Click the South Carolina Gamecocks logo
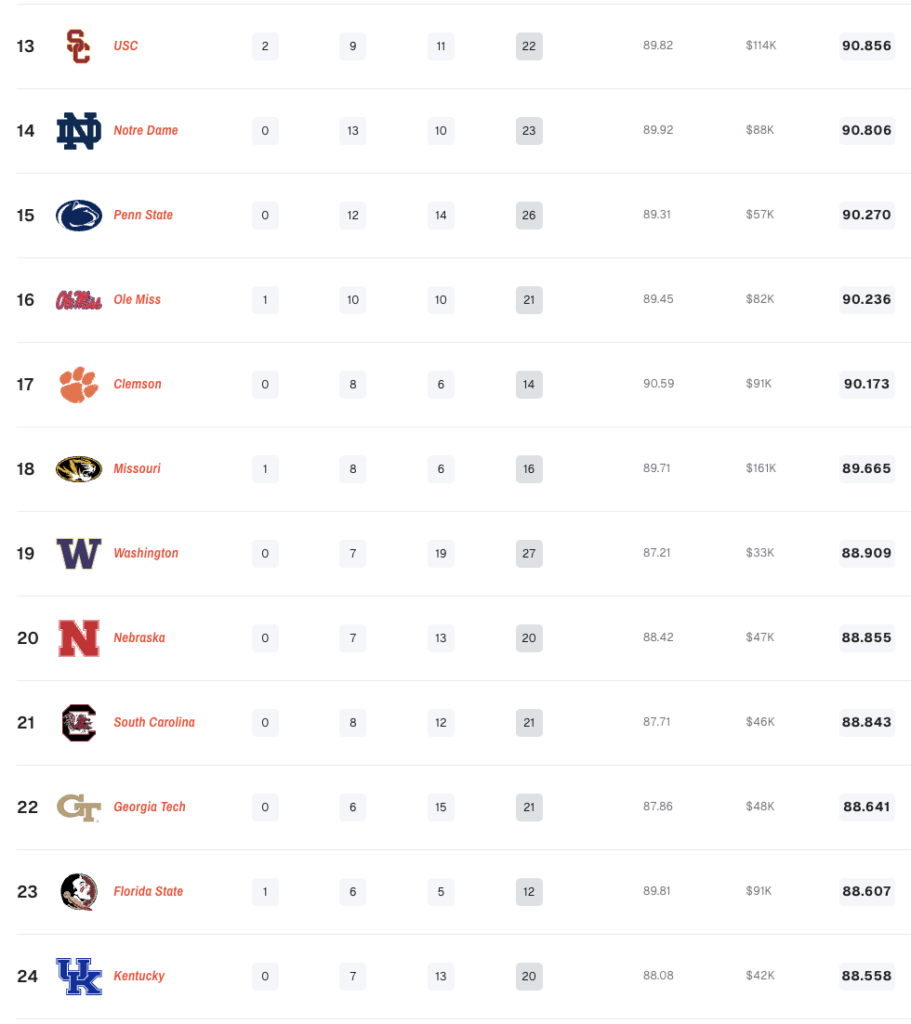Viewport: 911px width, 1024px height. click(x=78, y=722)
